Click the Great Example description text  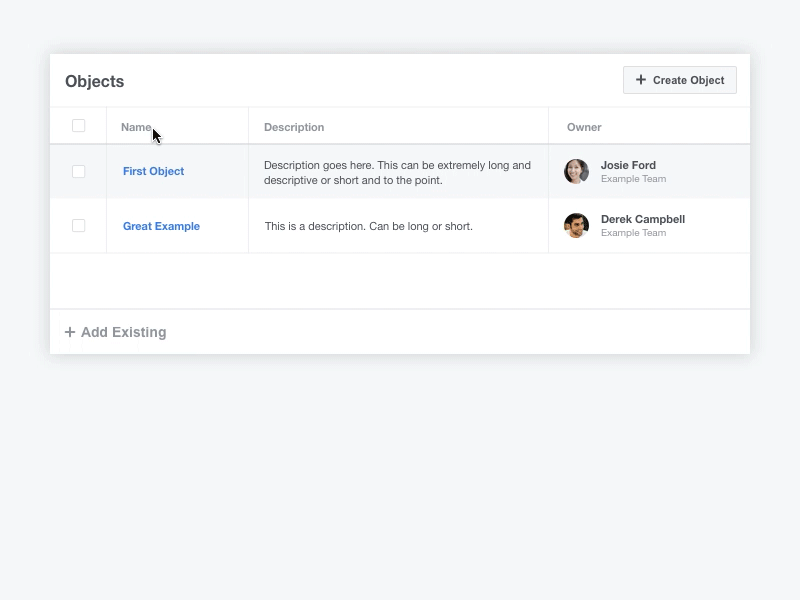point(368,226)
